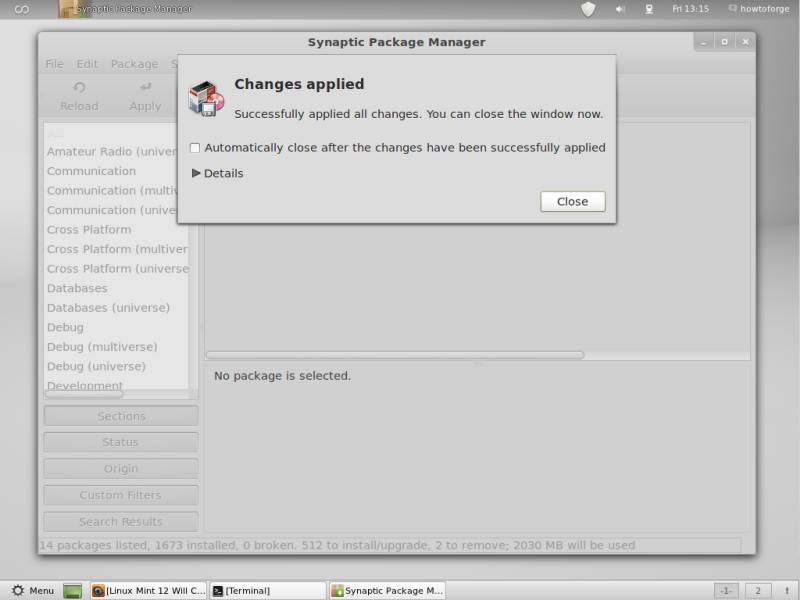This screenshot has height=600, width=800.
Task: Click the exclamation icon in the bottom panel
Action: point(787,591)
